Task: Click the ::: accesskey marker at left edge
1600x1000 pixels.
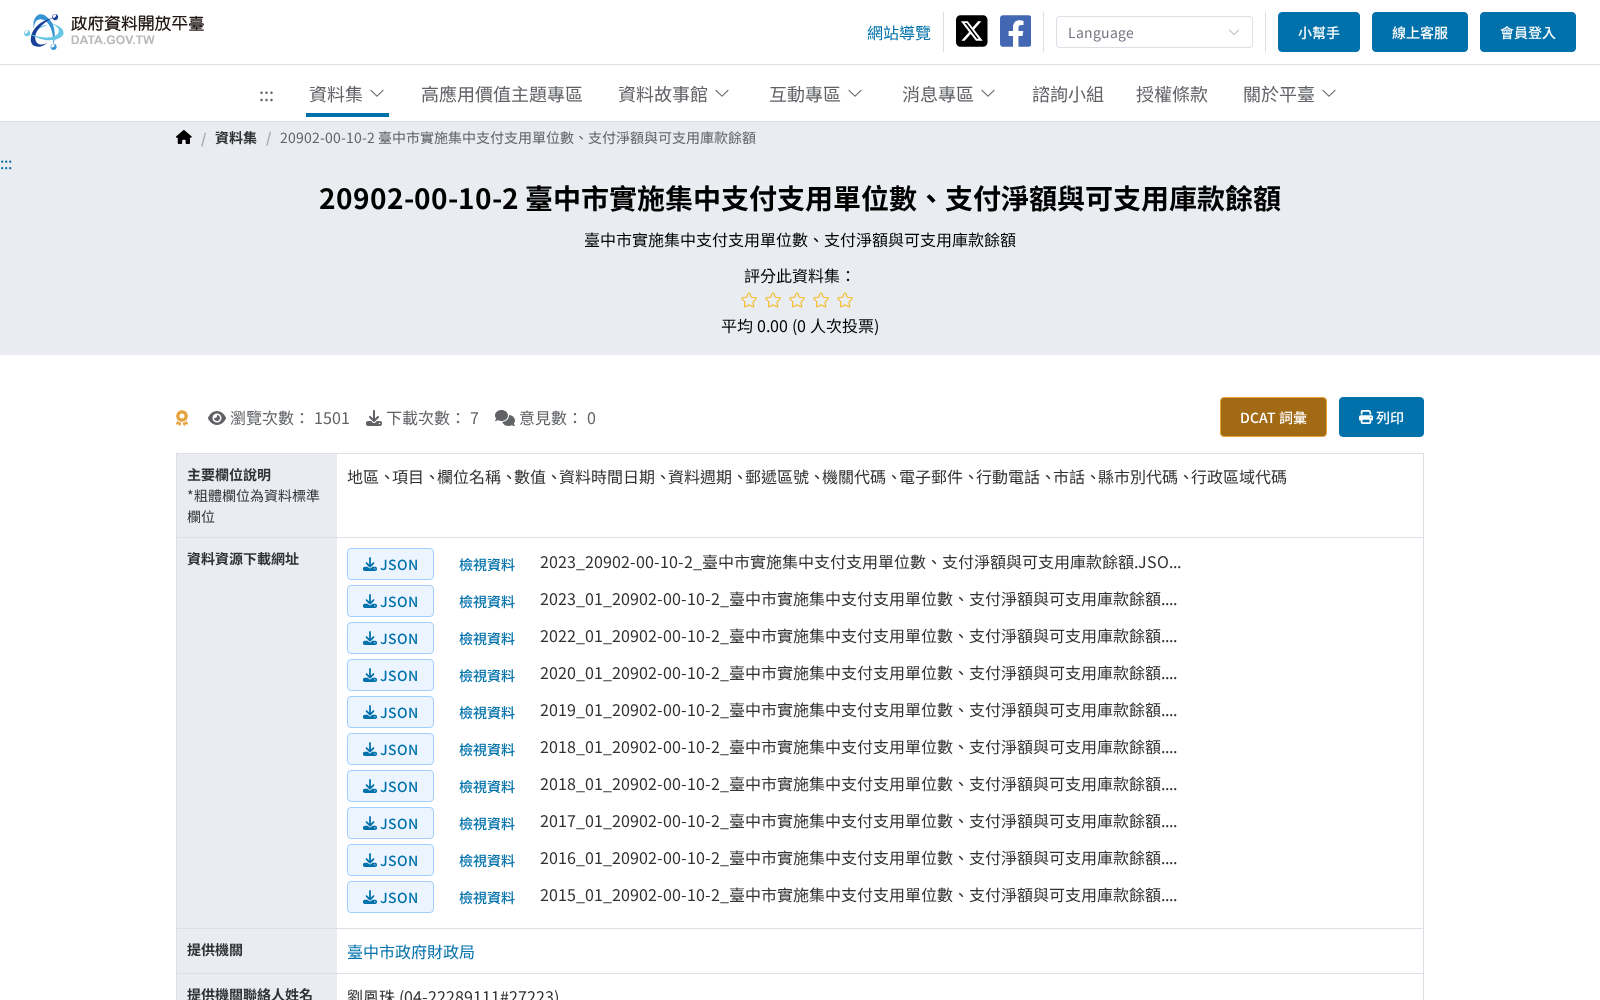Action: click(6, 165)
